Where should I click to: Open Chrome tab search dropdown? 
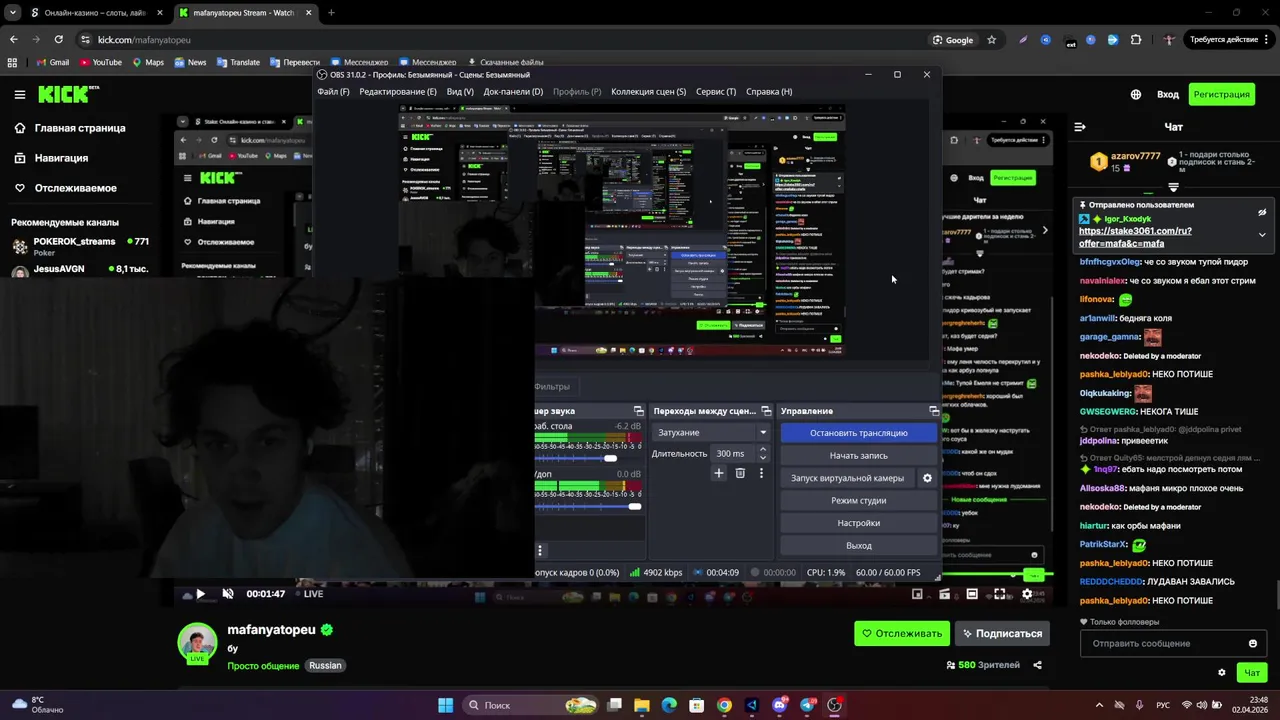(12, 13)
